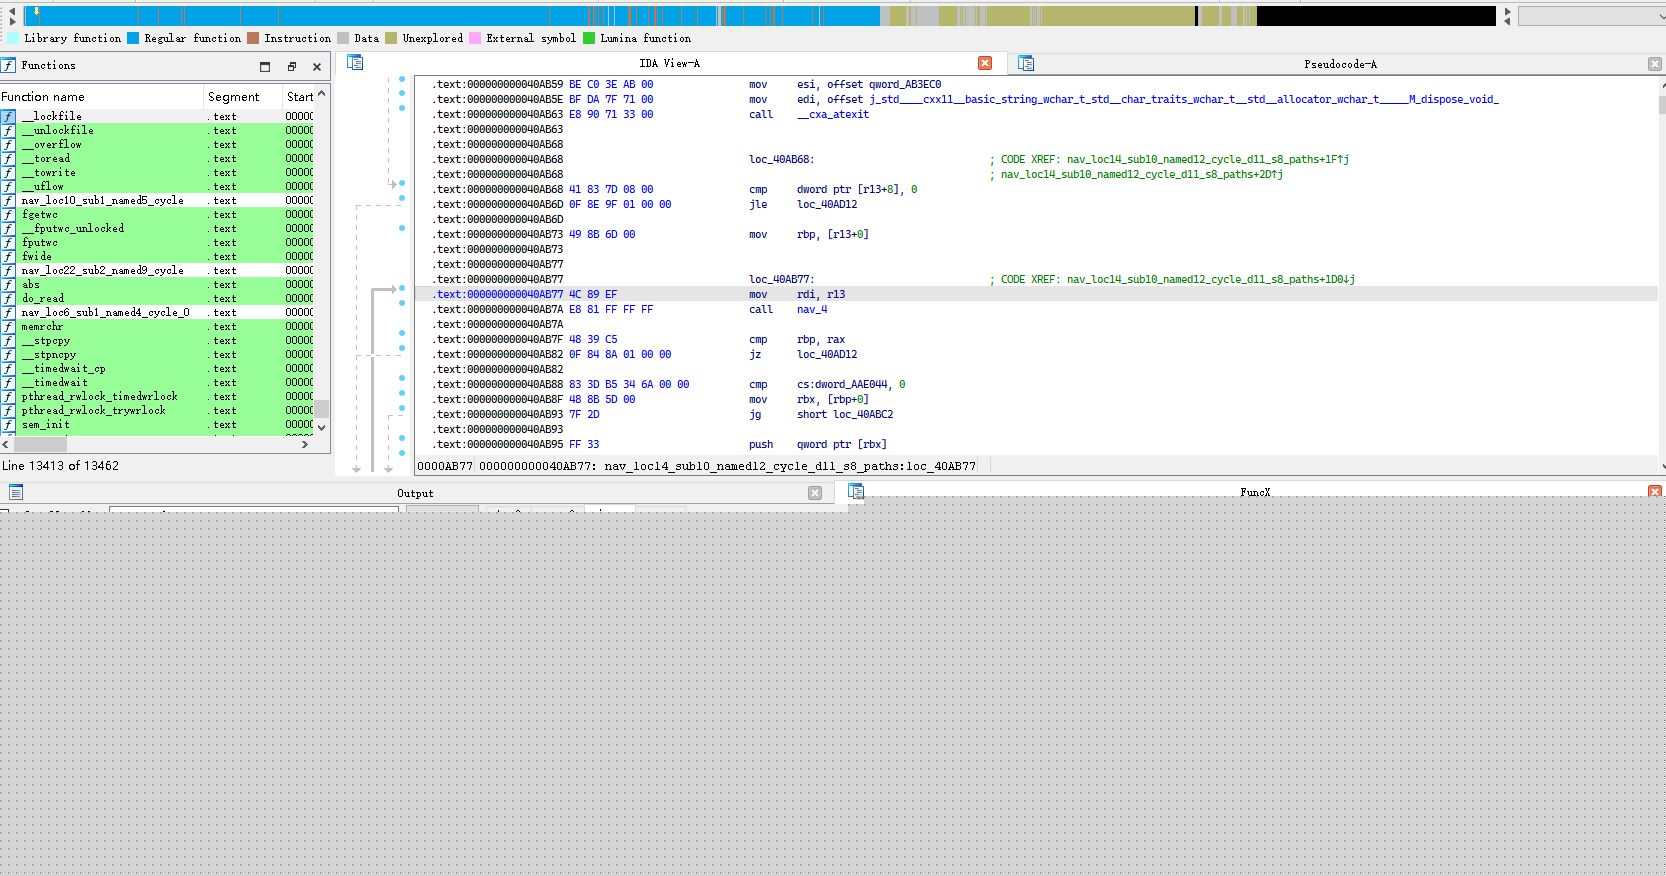Click function icon beside __overflow
Viewport: 1666px width, 876px height.
(8, 144)
